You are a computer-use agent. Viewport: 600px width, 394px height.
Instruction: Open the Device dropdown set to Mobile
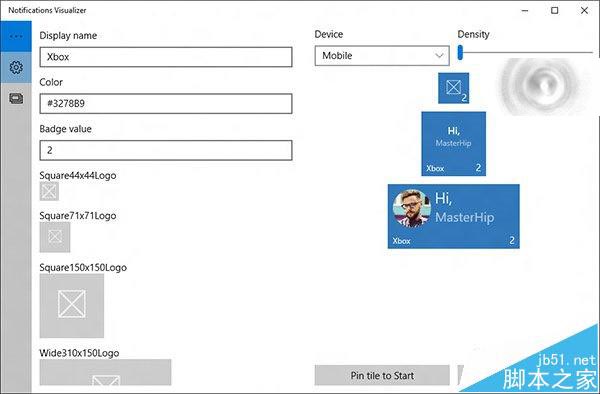pos(382,56)
